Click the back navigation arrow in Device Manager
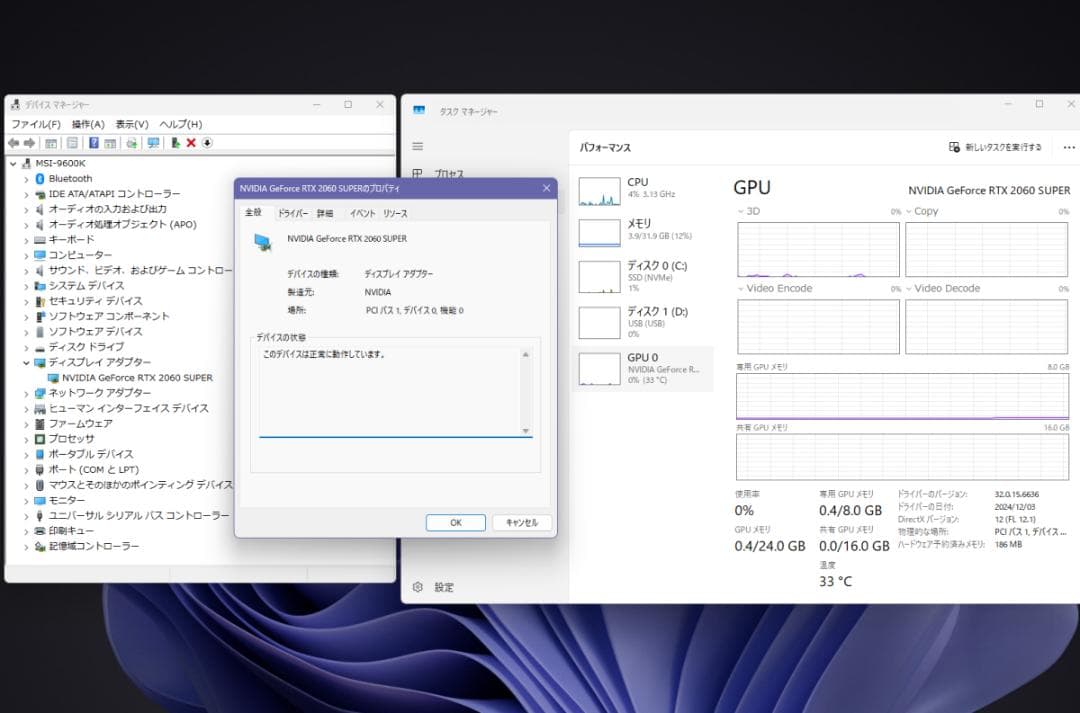 tap(14, 143)
